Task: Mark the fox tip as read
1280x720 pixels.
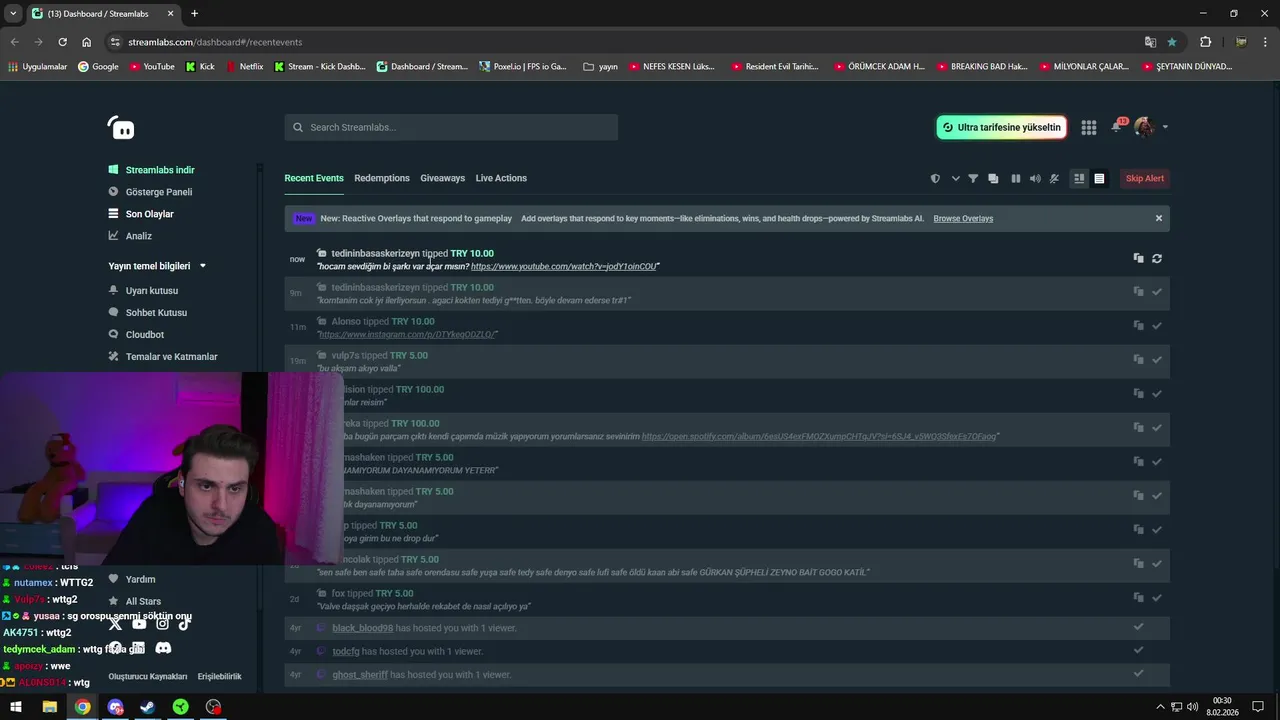Action: (1157, 598)
